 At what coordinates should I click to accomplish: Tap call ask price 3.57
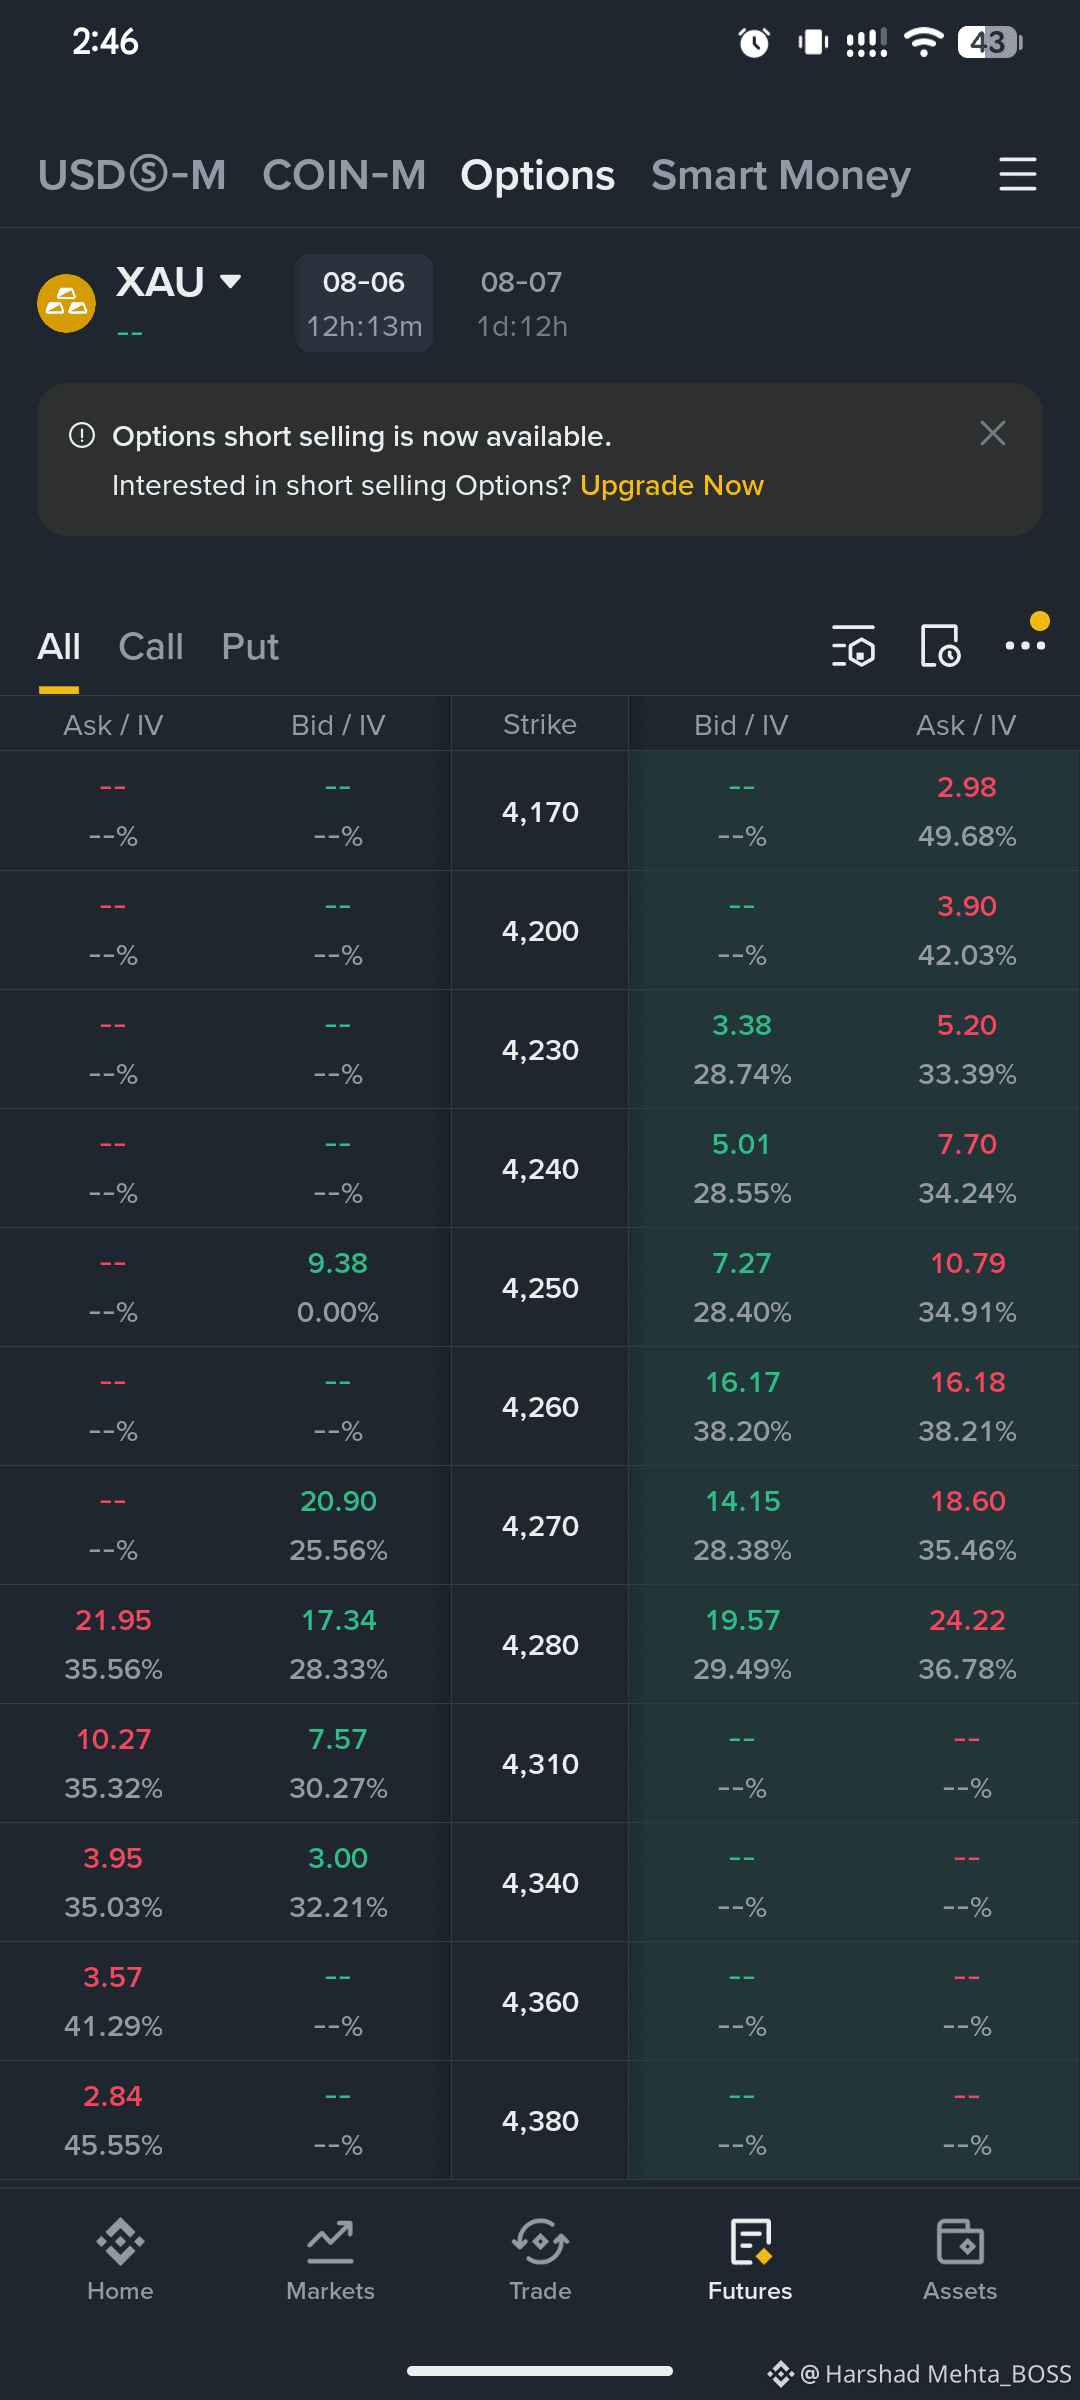pyautogui.click(x=113, y=1977)
